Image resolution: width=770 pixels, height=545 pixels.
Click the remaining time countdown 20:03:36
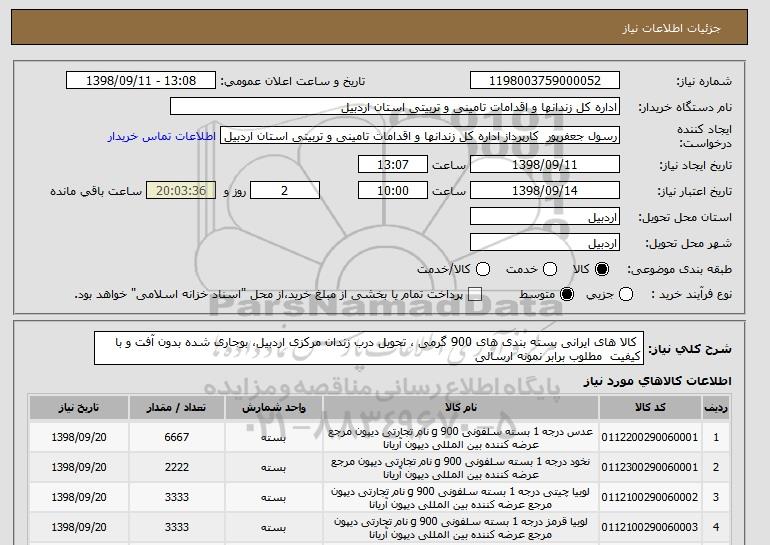point(181,191)
